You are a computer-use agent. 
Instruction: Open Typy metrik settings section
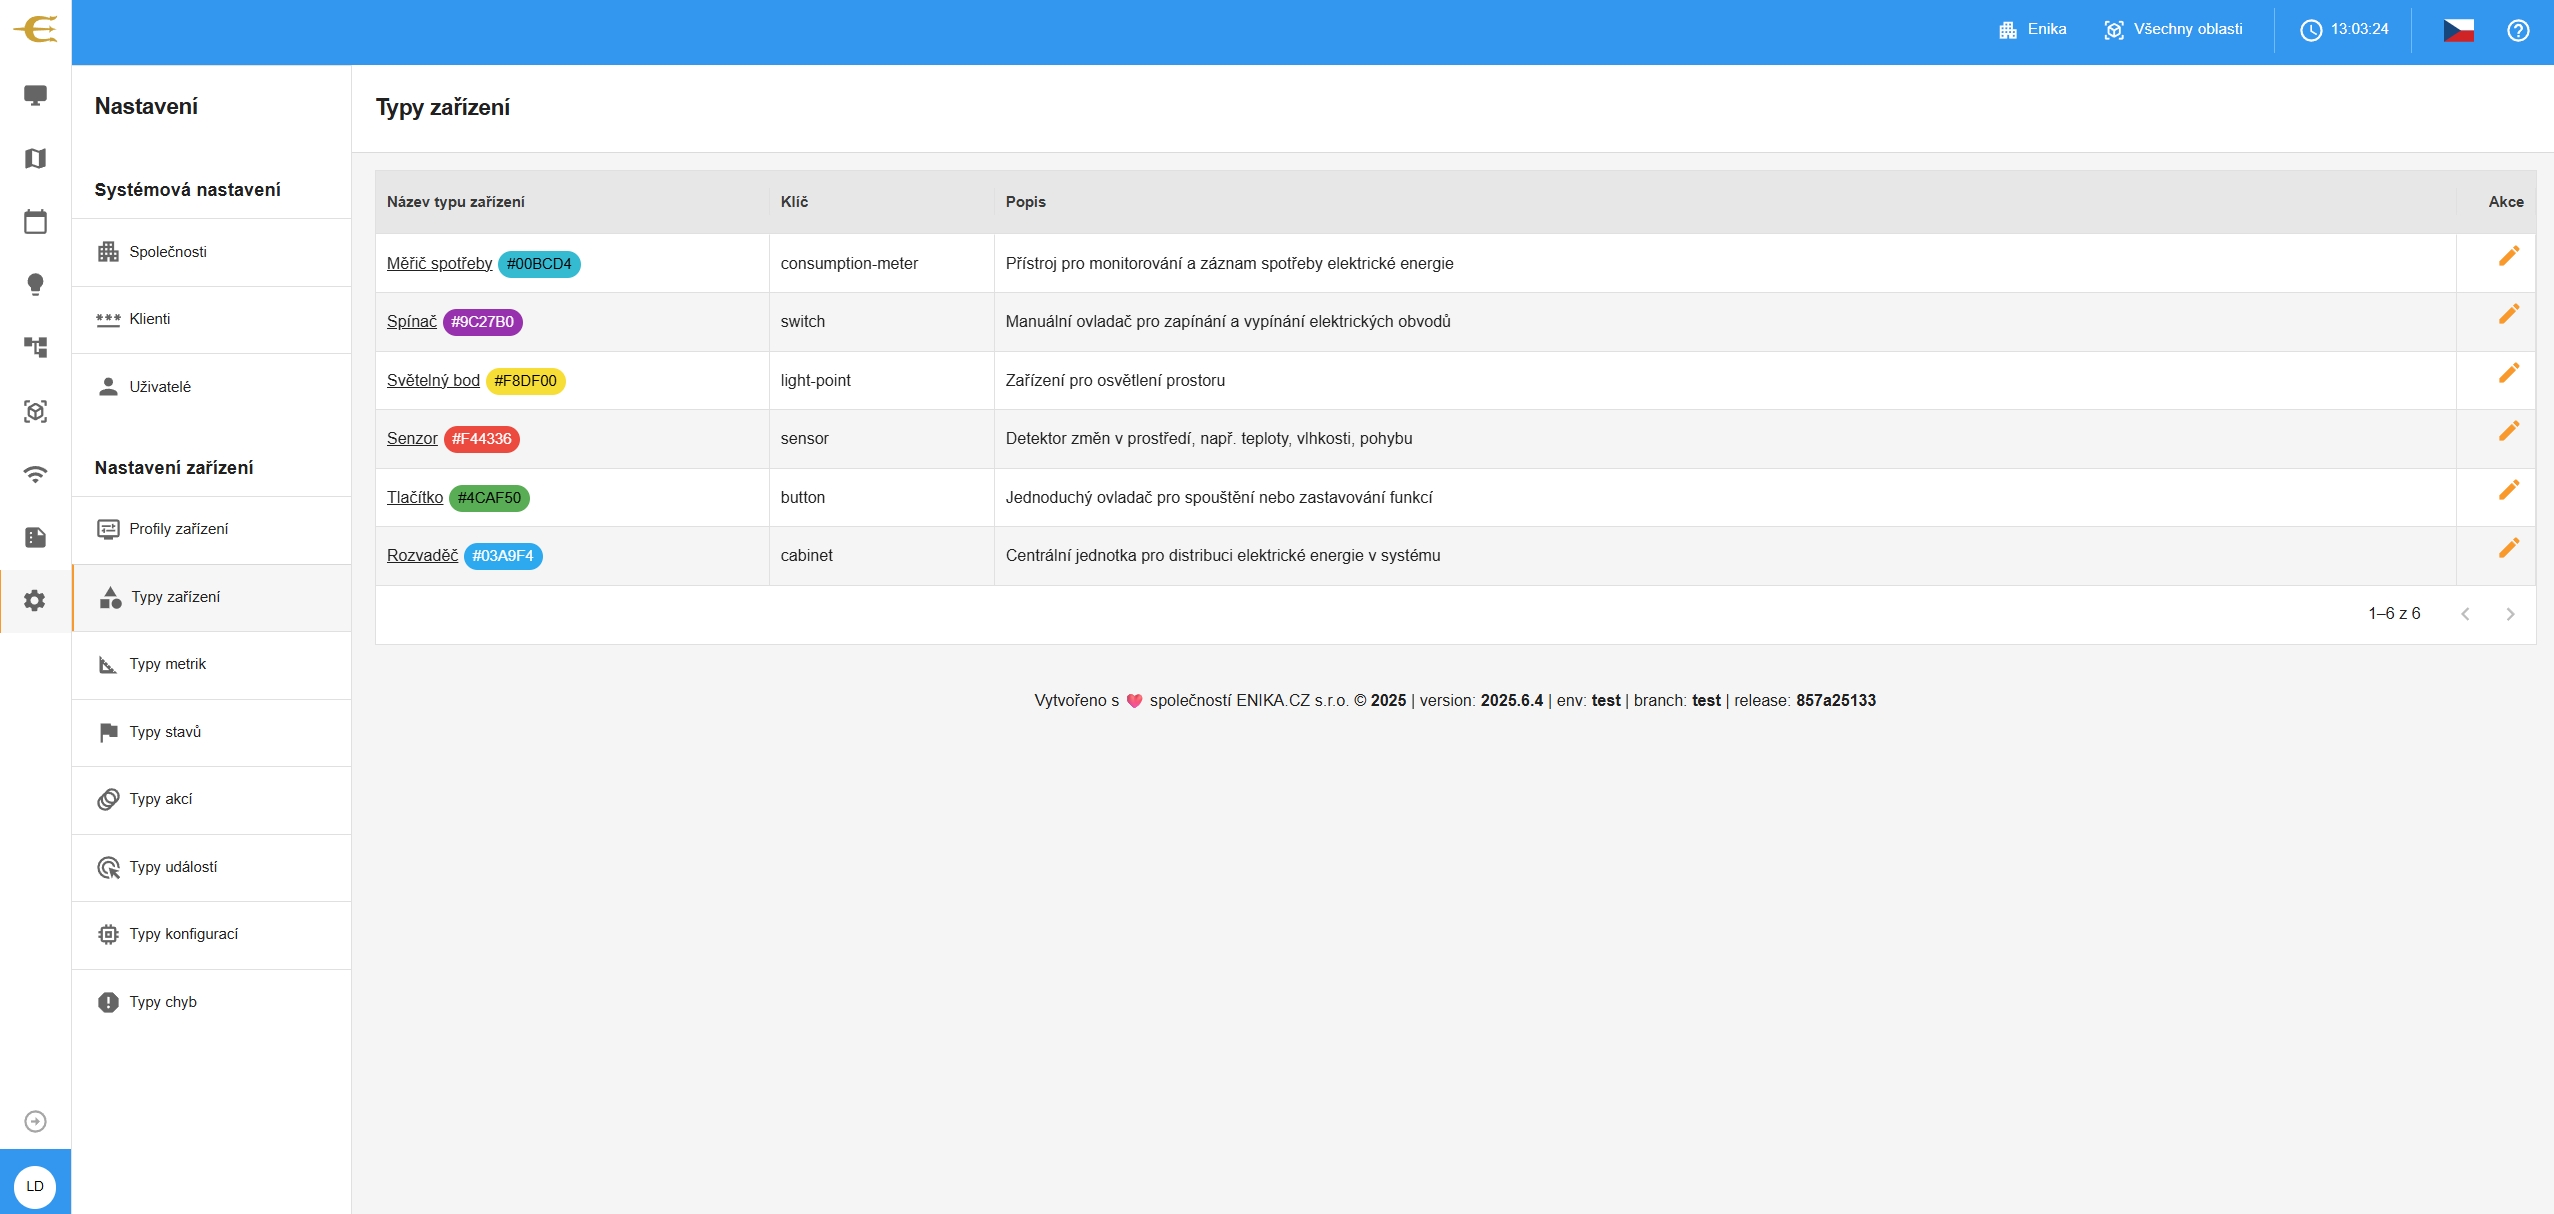[167, 665]
